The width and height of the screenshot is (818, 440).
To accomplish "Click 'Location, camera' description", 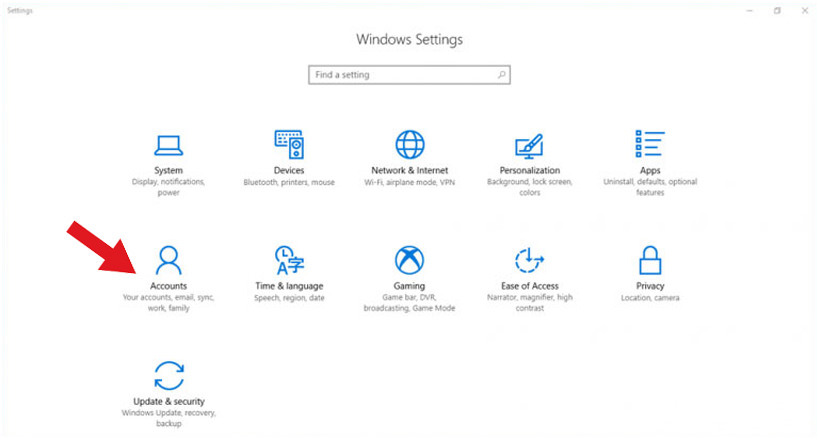I will pyautogui.click(x=650, y=298).
